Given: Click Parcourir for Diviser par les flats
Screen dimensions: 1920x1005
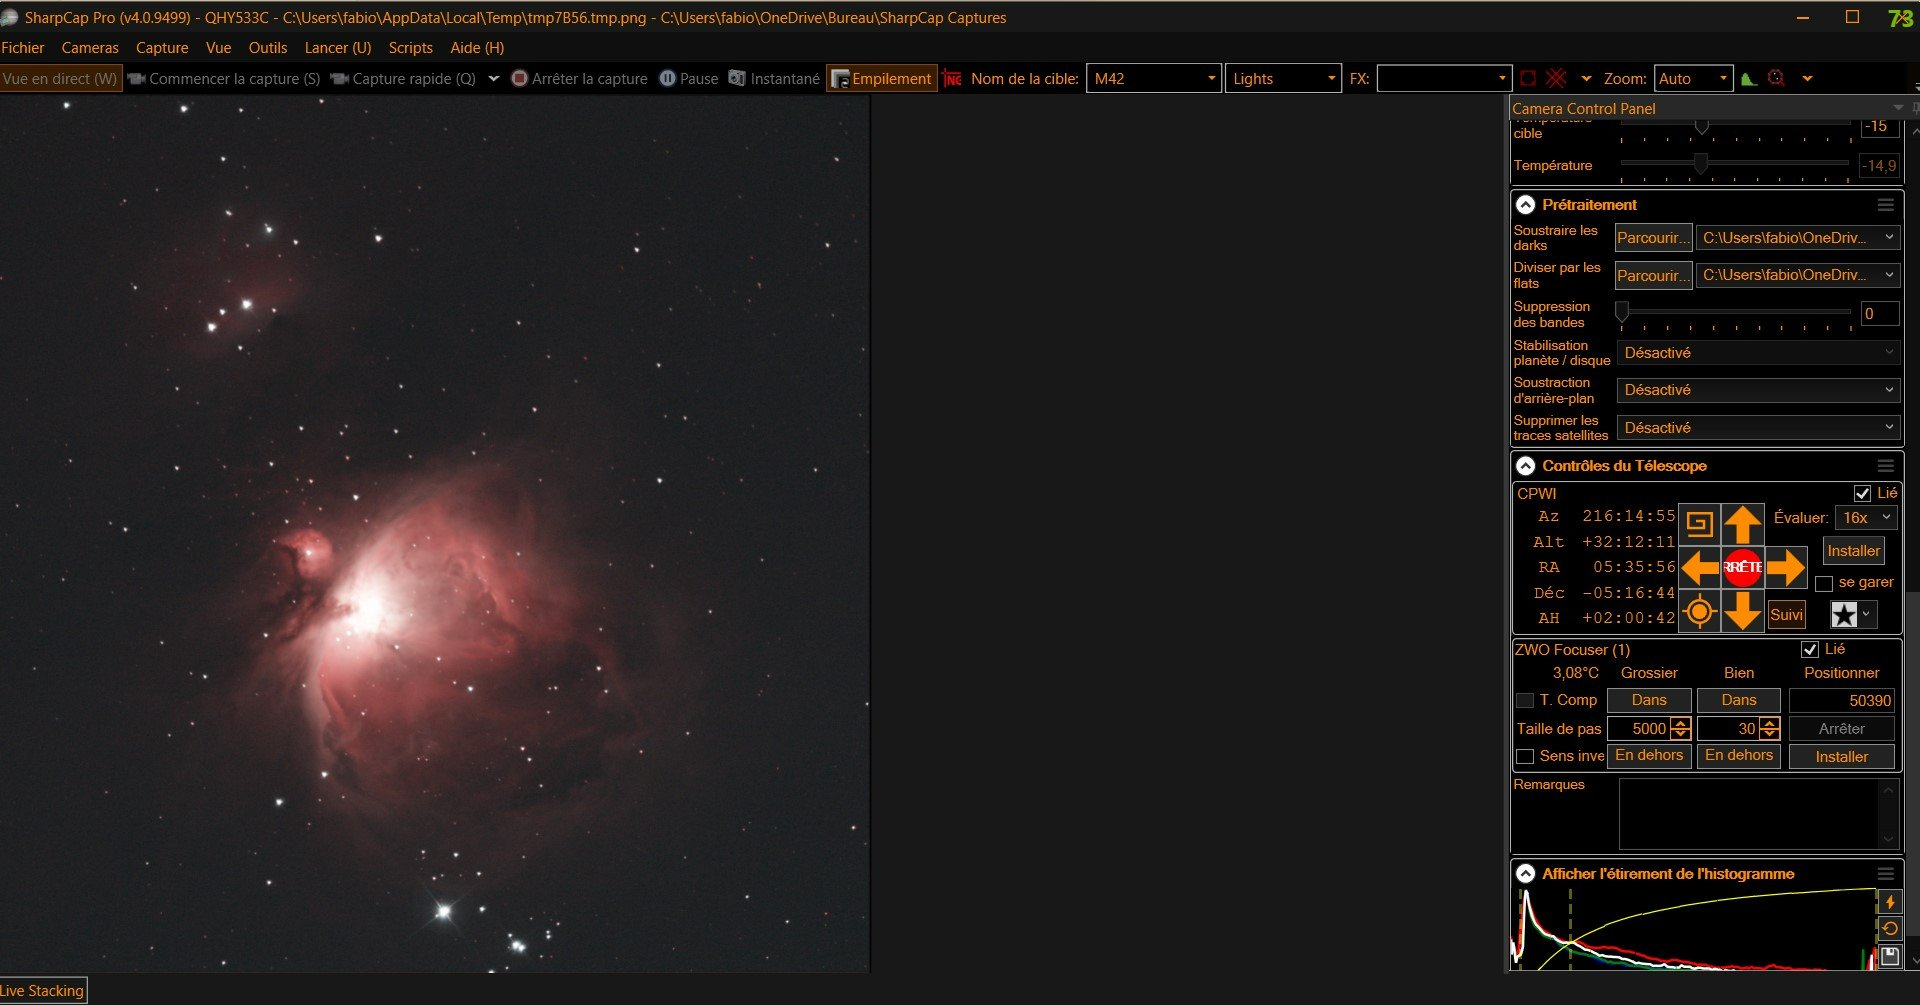Looking at the screenshot, I should 1653,275.
